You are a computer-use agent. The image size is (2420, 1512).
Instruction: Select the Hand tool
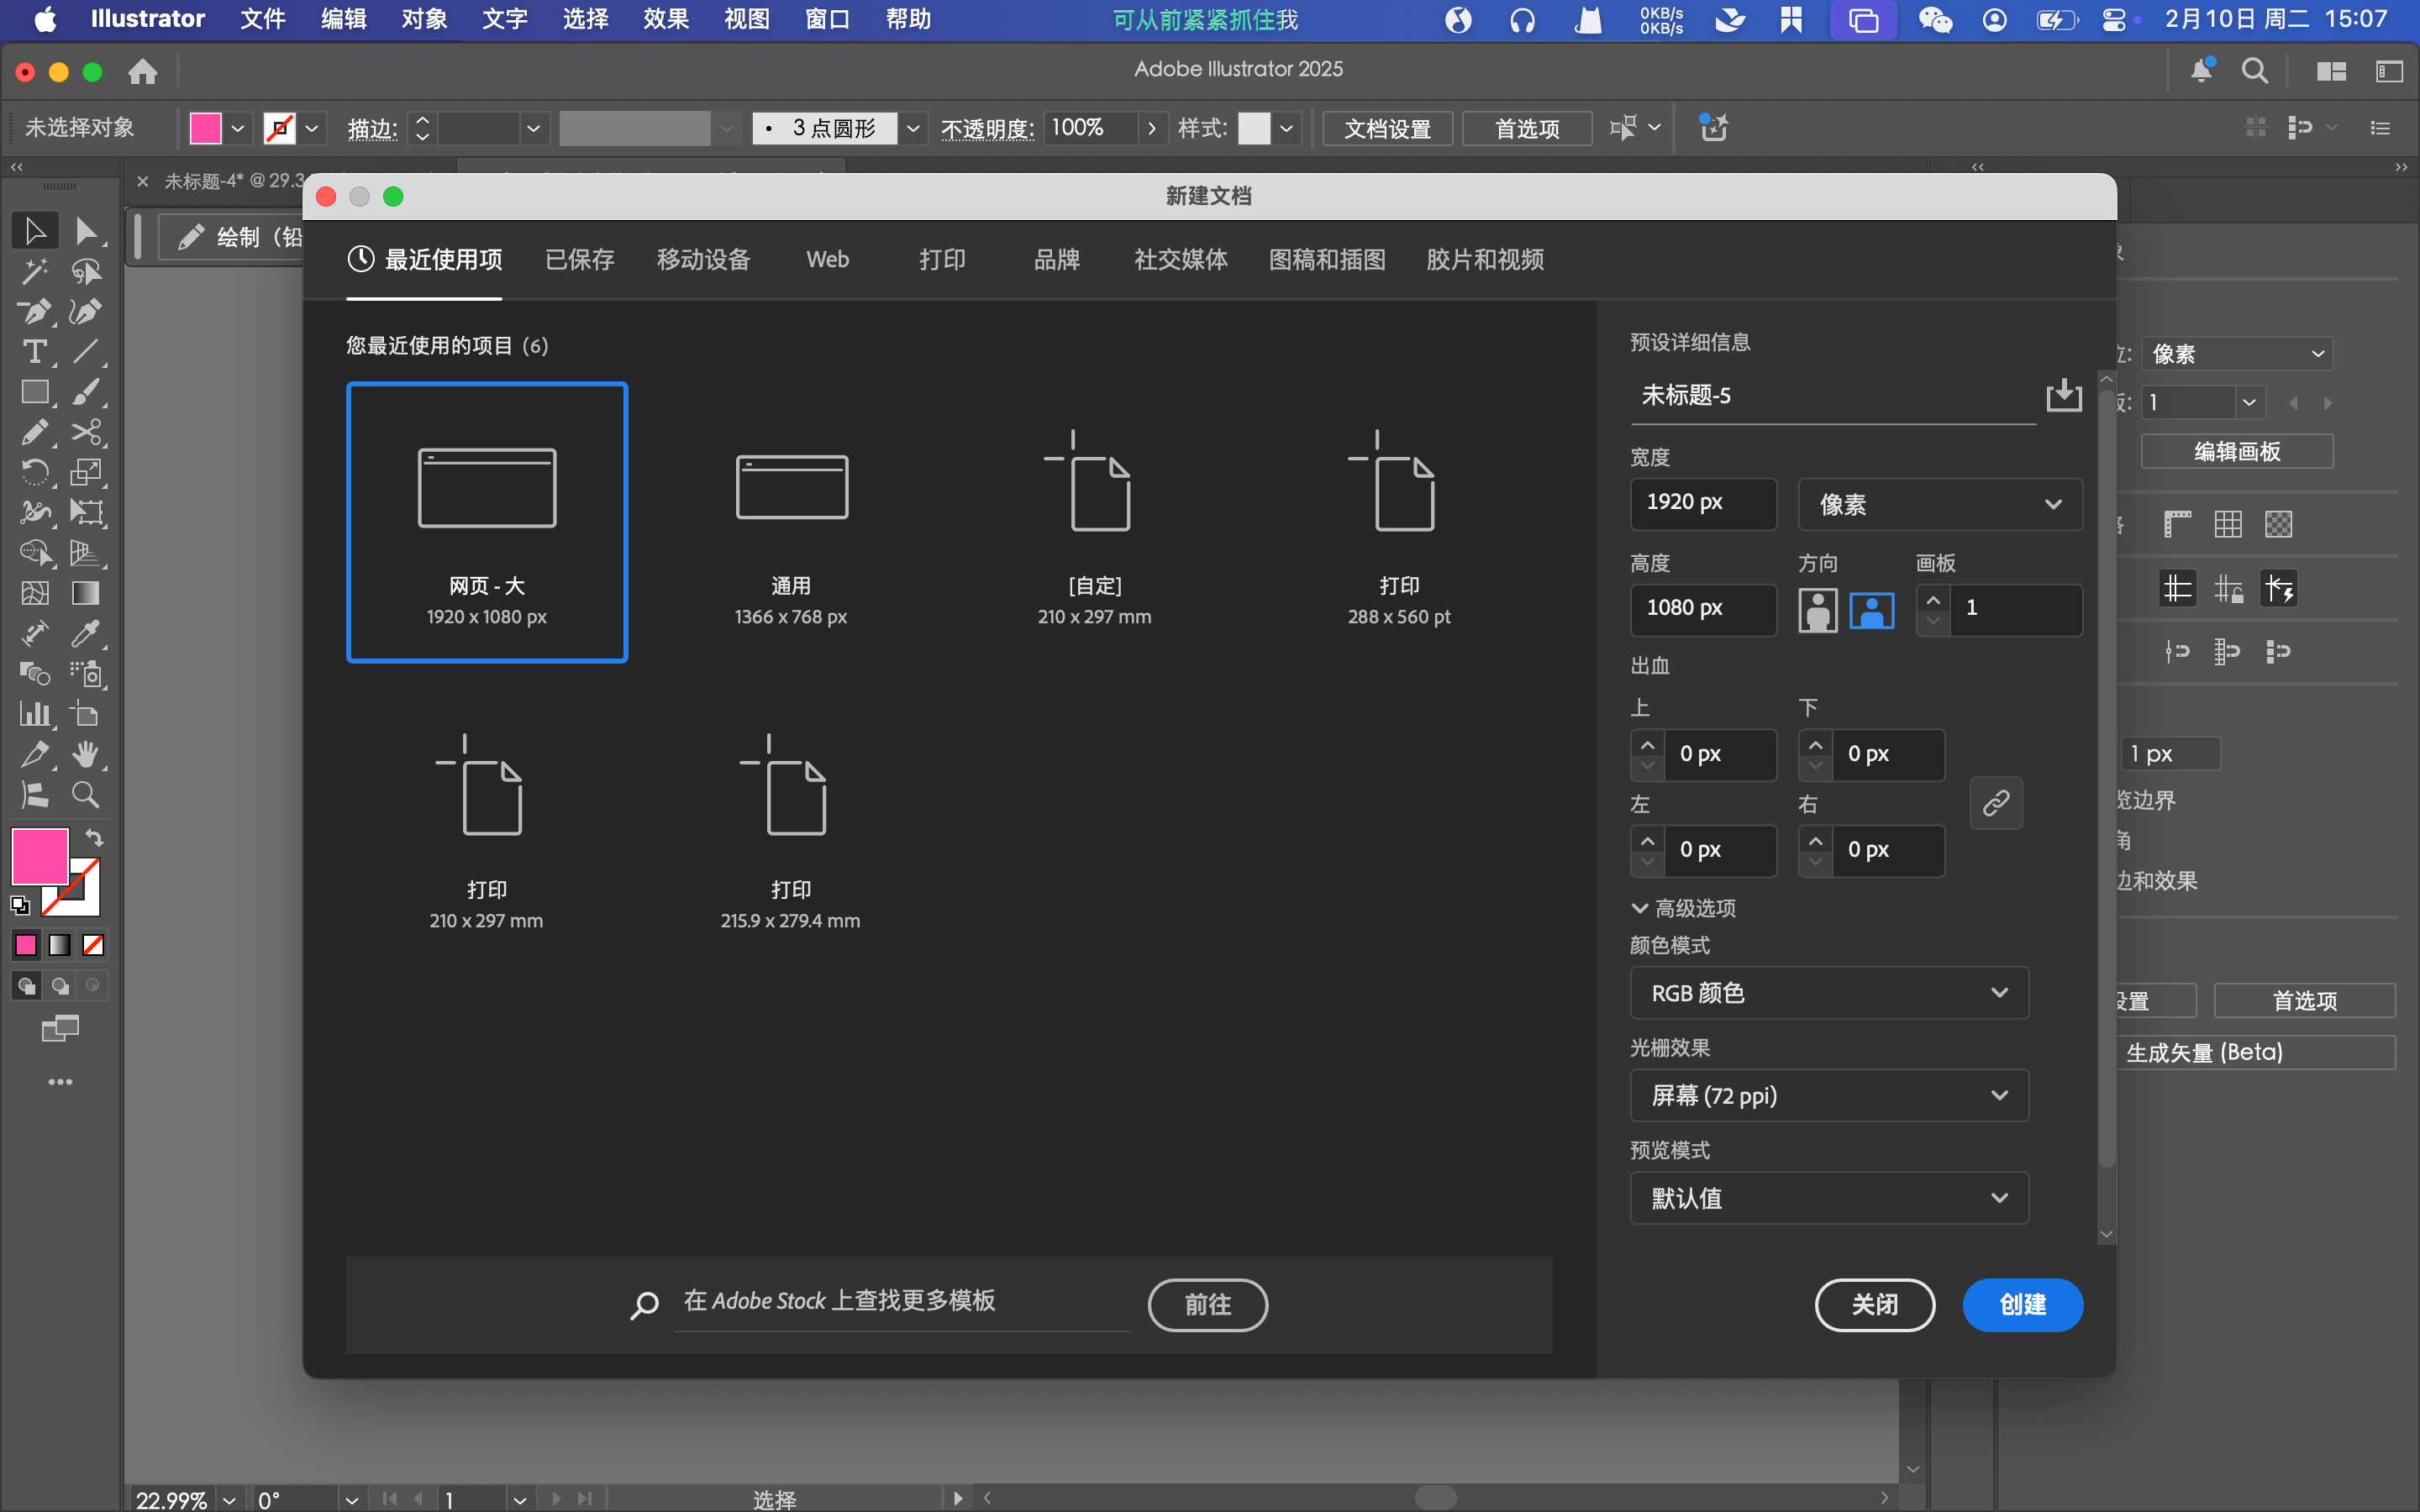(x=86, y=754)
